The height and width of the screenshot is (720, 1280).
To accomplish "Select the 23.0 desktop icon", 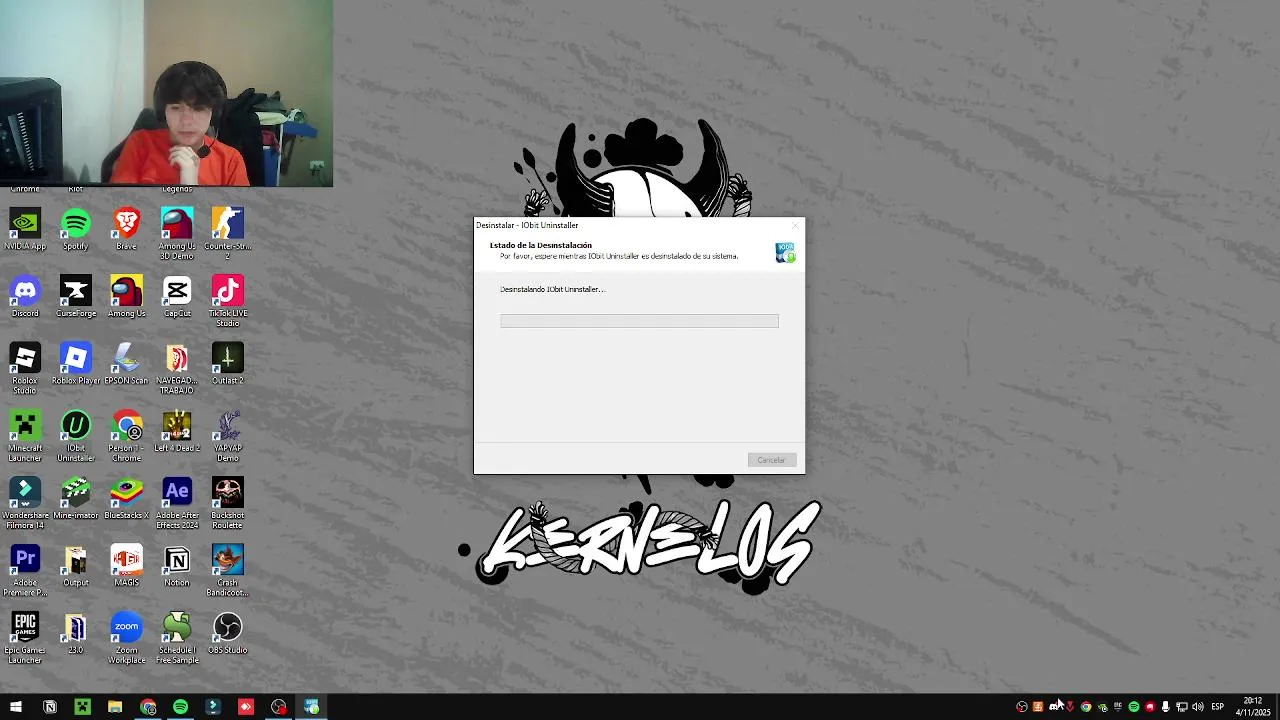I will coord(76,633).
